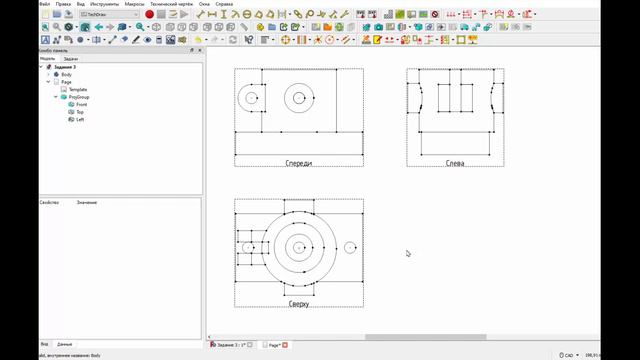Image resolution: width=640 pixels, height=360 pixels.
Task: Click the create part yellow icon
Action: 260,27
